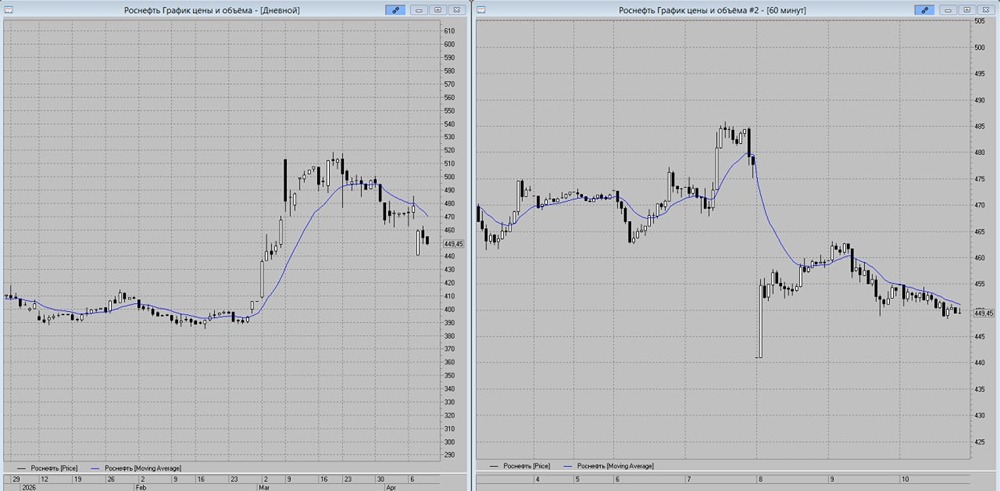Image resolution: width=1000 pixels, height=491 pixels.
Task: Click the 610 price label on the daily axis
Action: pos(449,31)
